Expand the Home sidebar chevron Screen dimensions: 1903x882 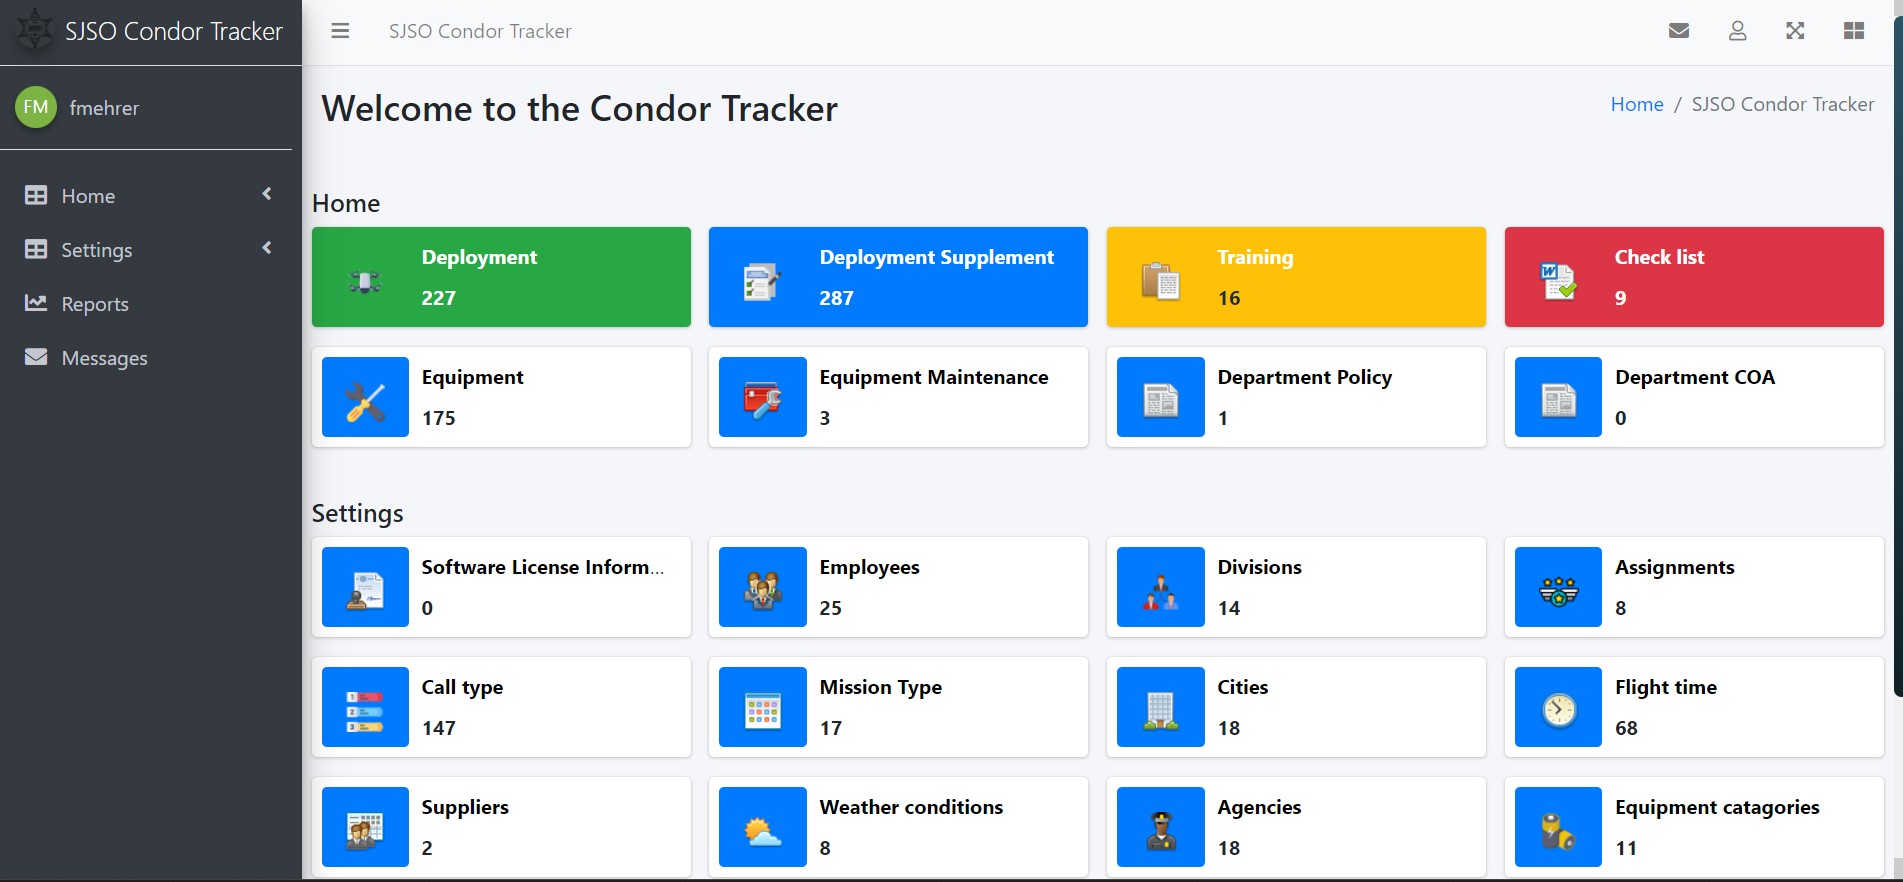tap(267, 194)
